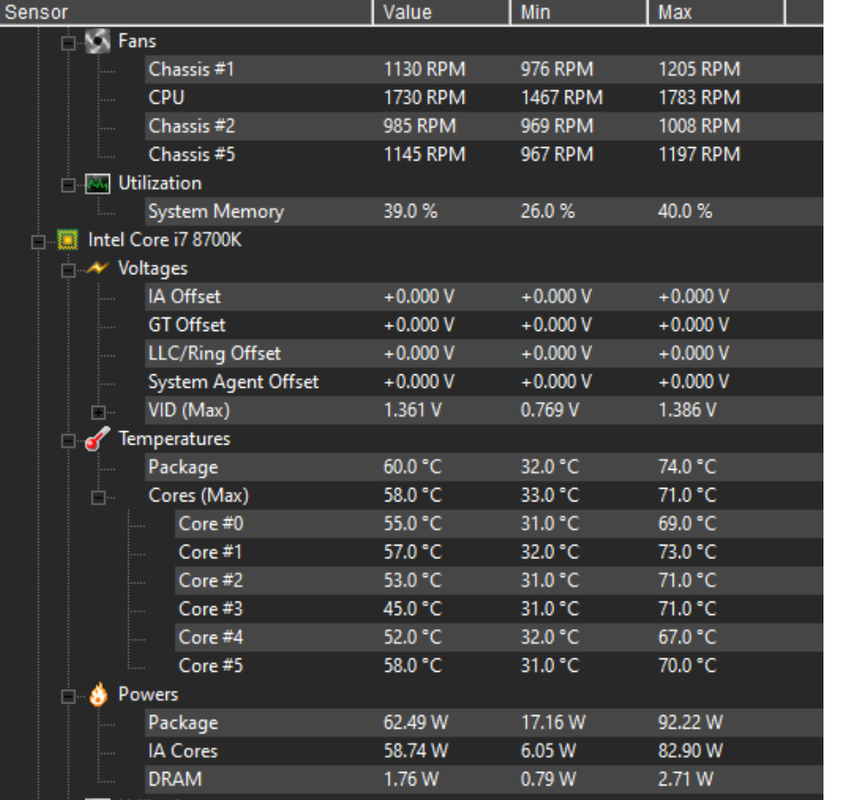This screenshot has width=846, height=800.
Task: Sort by the Max column header
Action: pos(715,12)
